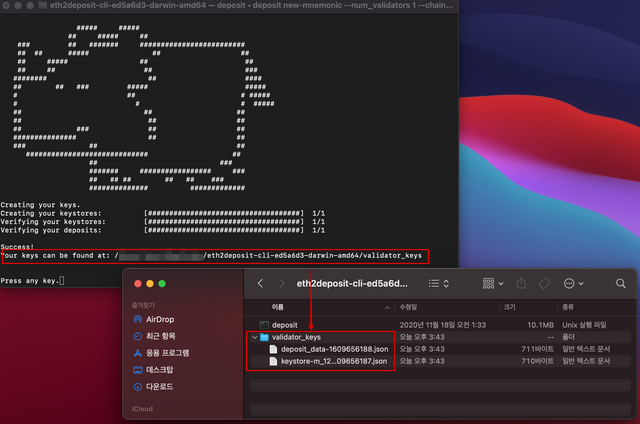Select AirDrop in the Finder sidebar
Viewport: 640px width, 424px height.
(x=160, y=319)
